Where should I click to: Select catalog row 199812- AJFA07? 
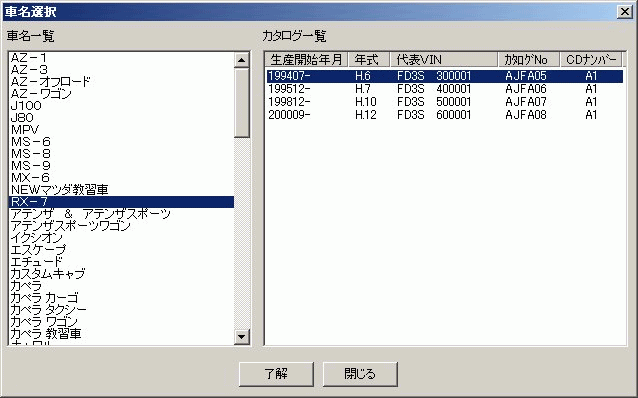445,102
